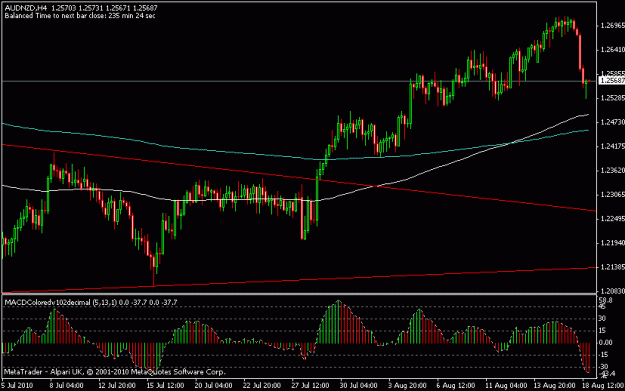Click the '3 Aug 20:00' time axis label
Image resolution: width=625 pixels, height=391 pixels.
[407, 385]
